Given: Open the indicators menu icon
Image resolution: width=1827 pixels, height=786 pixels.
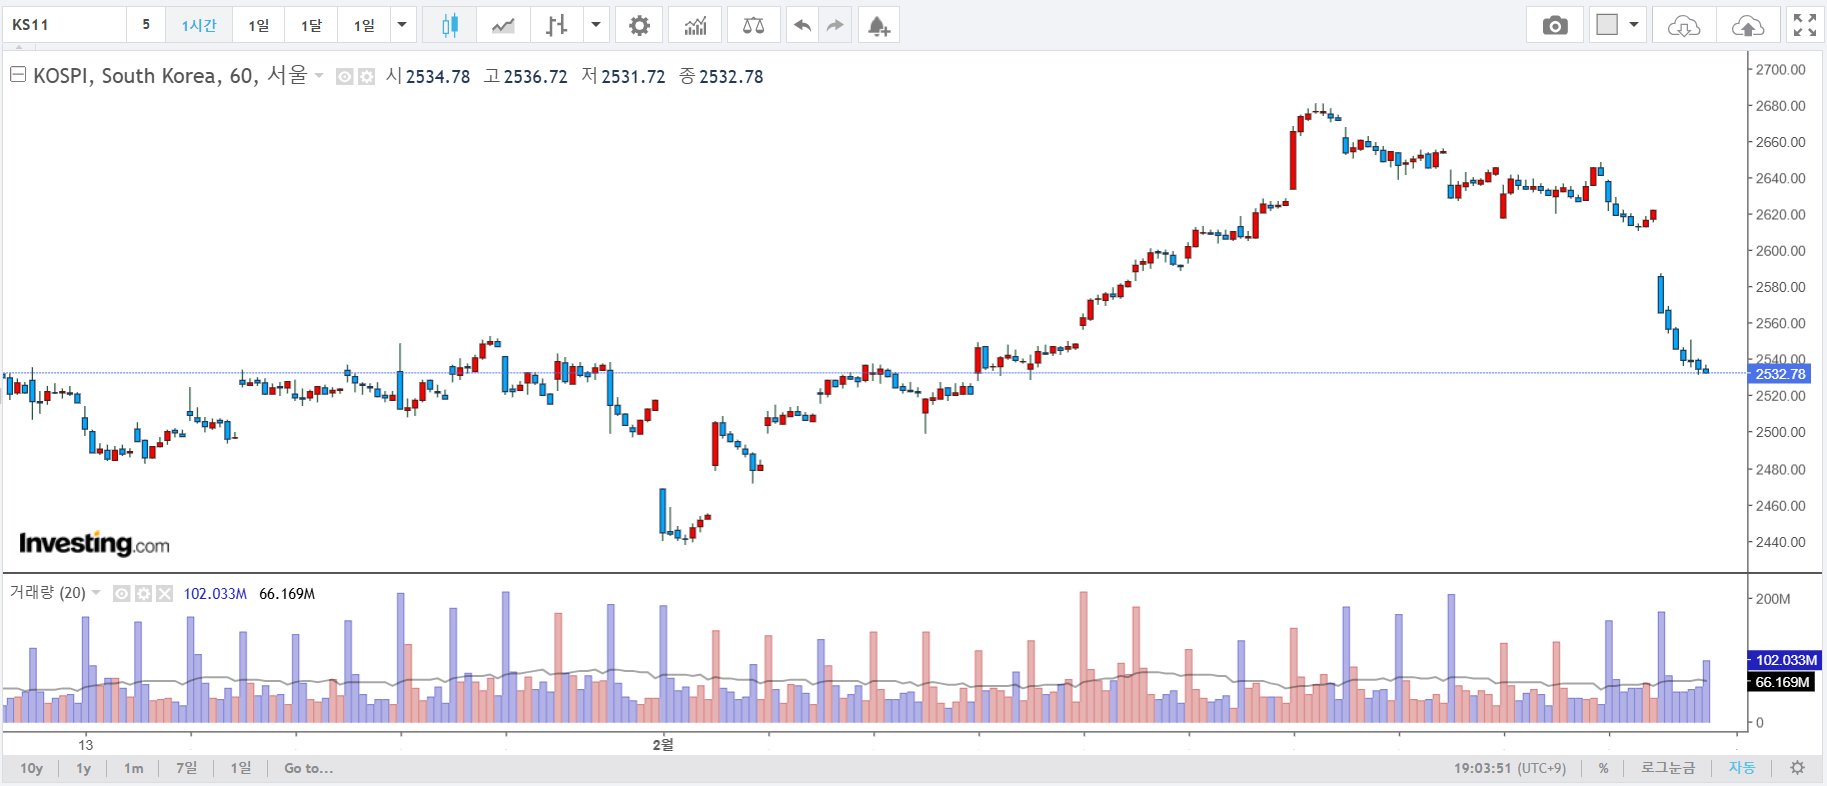Looking at the screenshot, I should (695, 25).
